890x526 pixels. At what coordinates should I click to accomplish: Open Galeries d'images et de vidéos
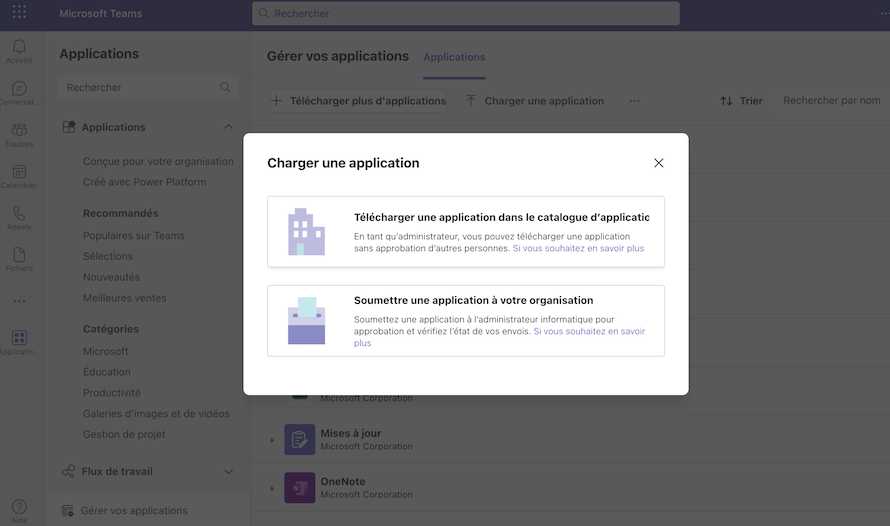[156, 414]
